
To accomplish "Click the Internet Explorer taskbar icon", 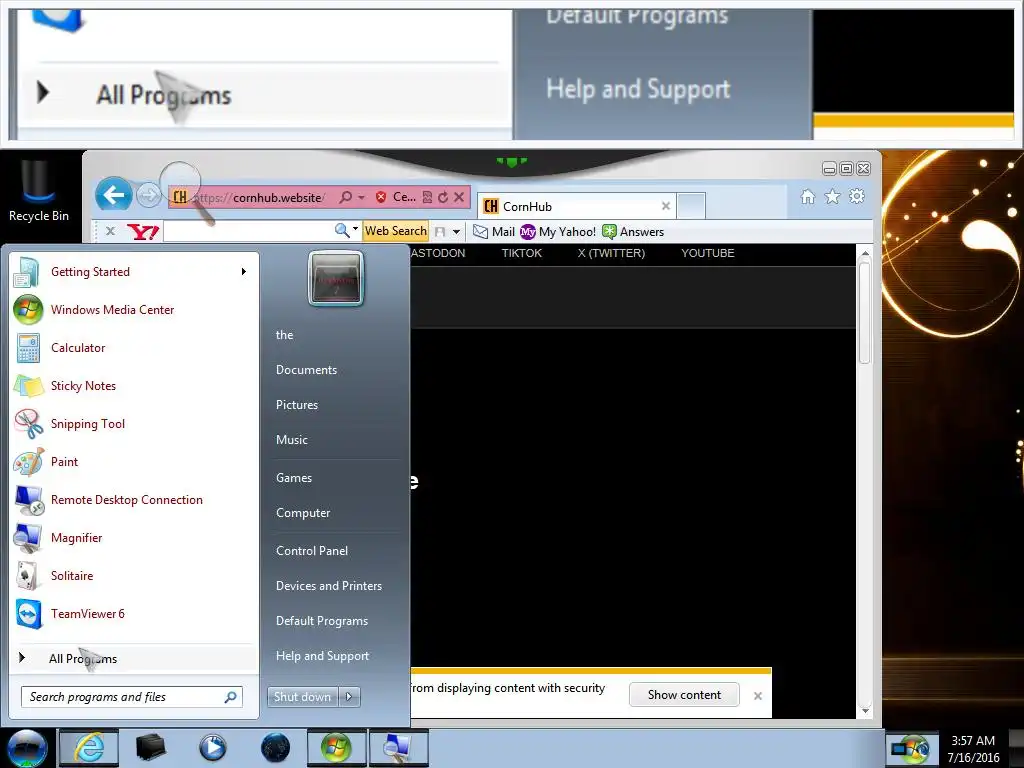I will pos(89,748).
